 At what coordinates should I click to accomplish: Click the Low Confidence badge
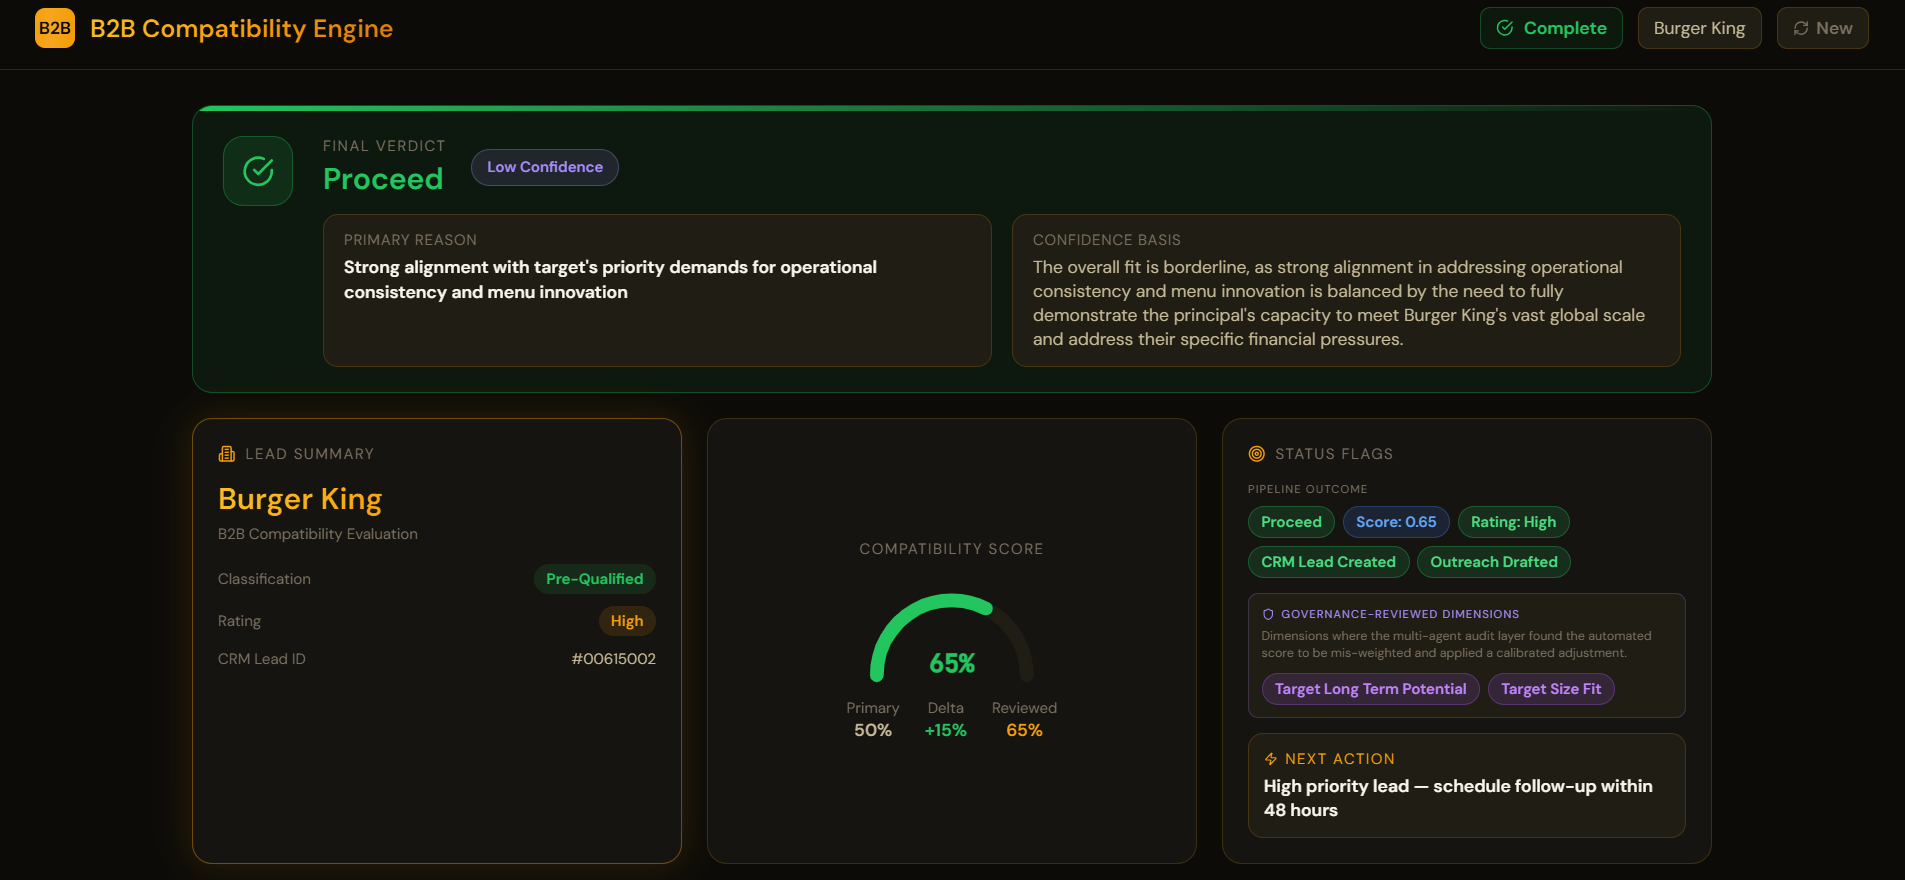pos(545,167)
